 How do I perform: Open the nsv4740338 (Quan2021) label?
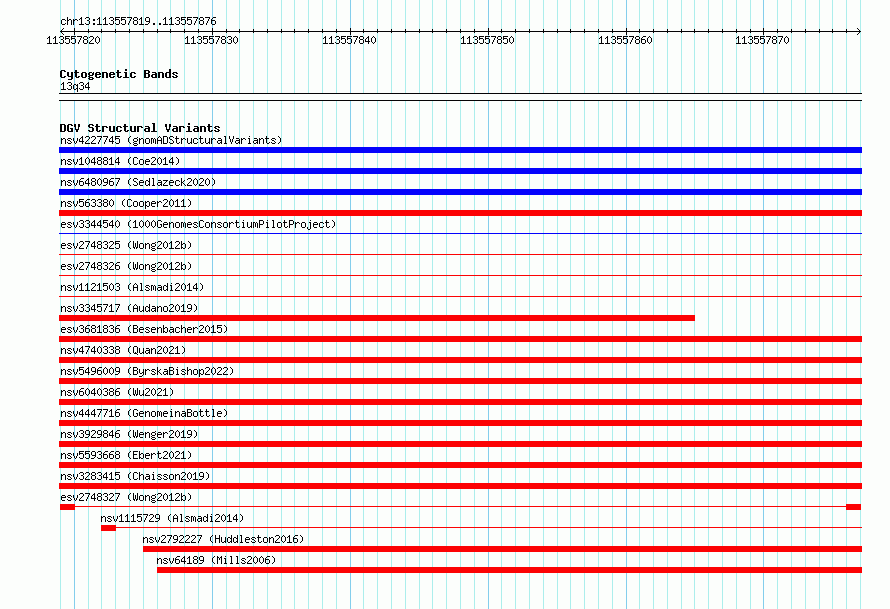point(123,350)
